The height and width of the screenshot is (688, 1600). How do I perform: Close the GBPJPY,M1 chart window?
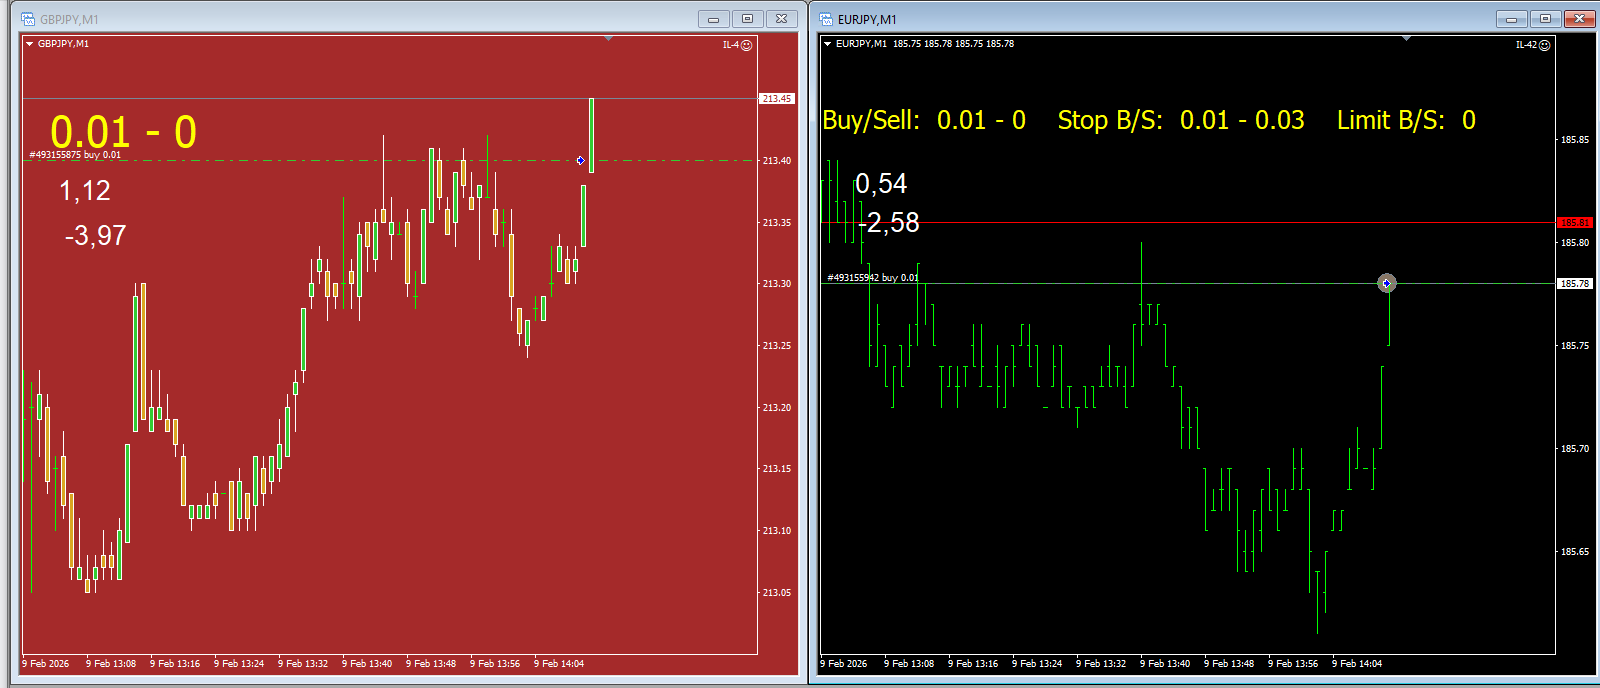[781, 19]
